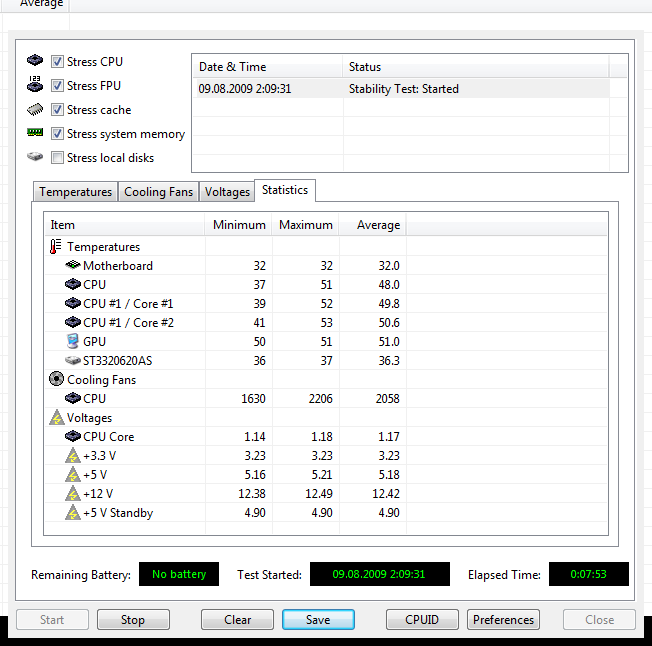
Task: Toggle the Stress system memory checkbox
Action: tap(58, 134)
